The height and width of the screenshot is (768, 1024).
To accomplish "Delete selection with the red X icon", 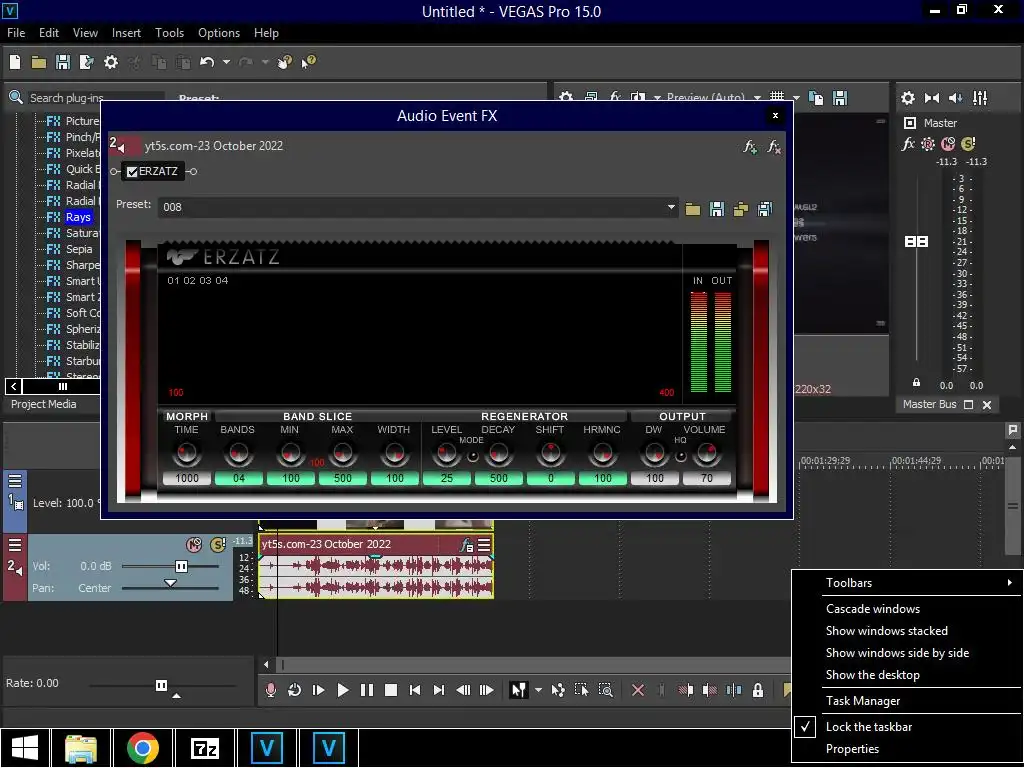I will pos(638,690).
